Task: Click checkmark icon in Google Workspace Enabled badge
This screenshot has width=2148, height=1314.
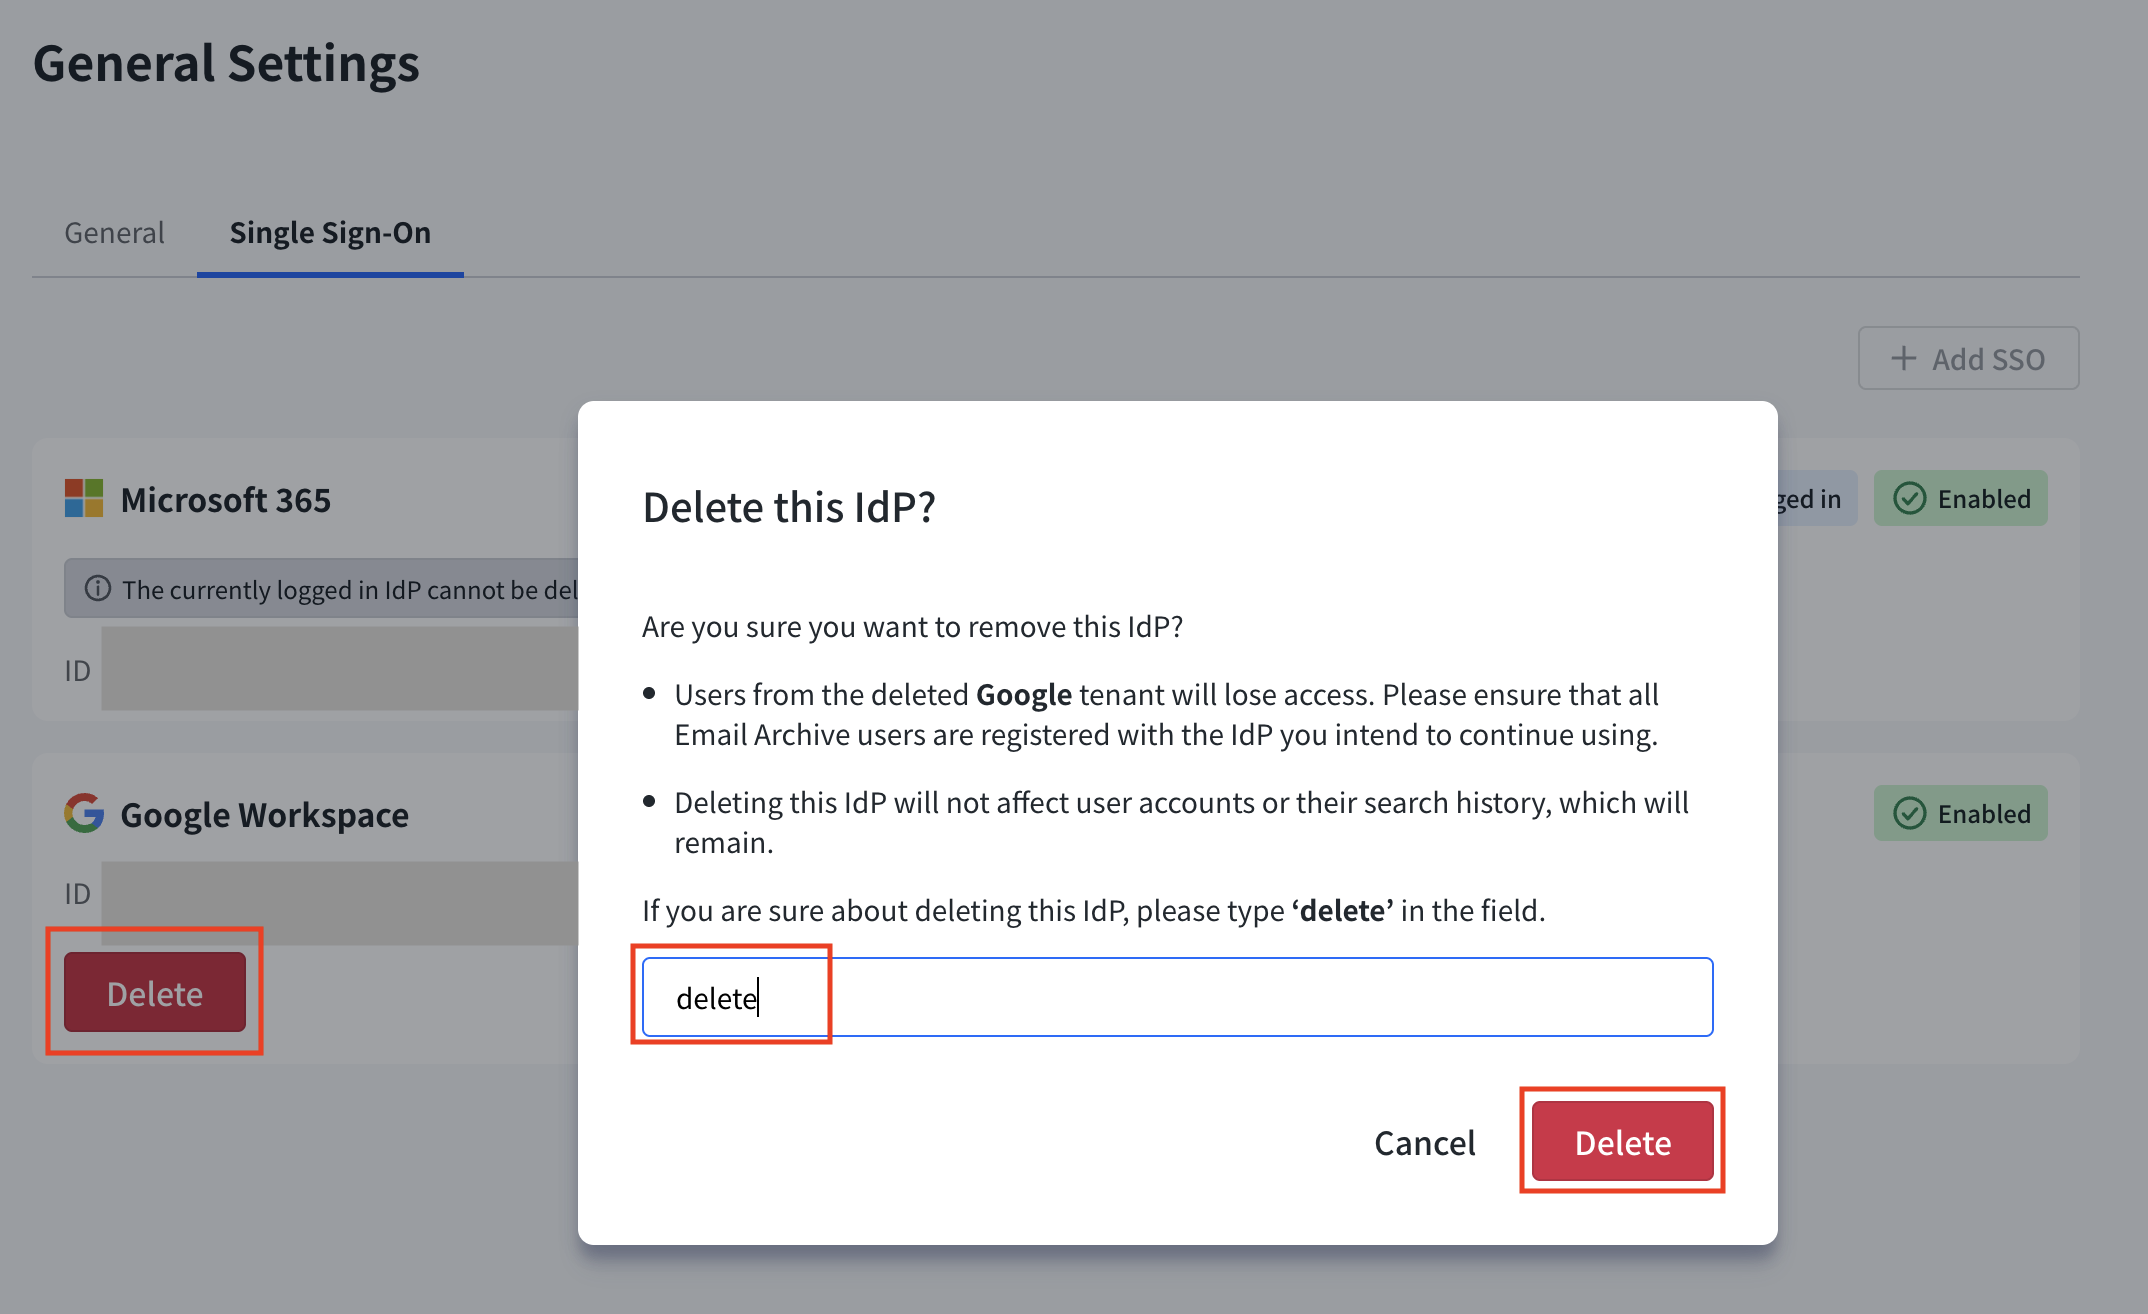Action: coord(1909,813)
